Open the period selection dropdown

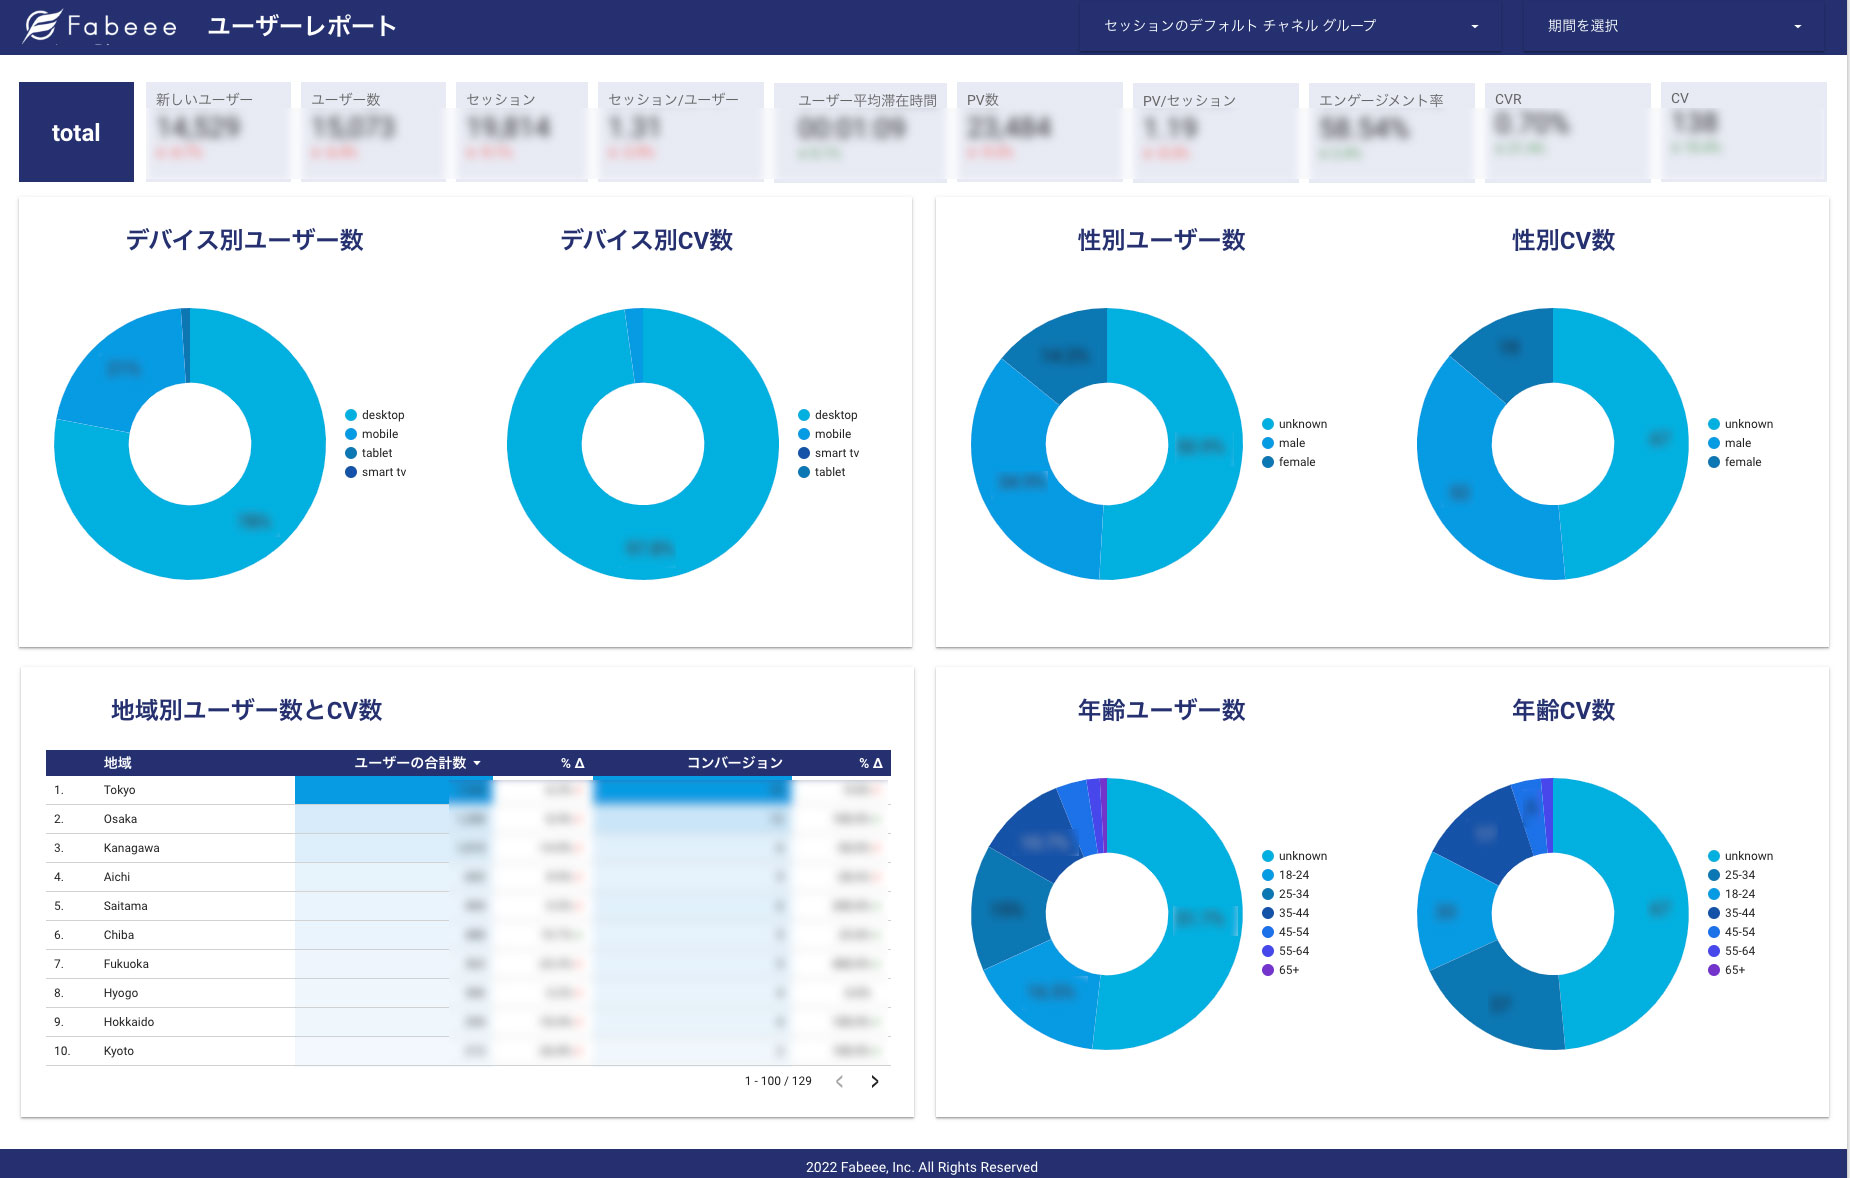[x=1673, y=26]
